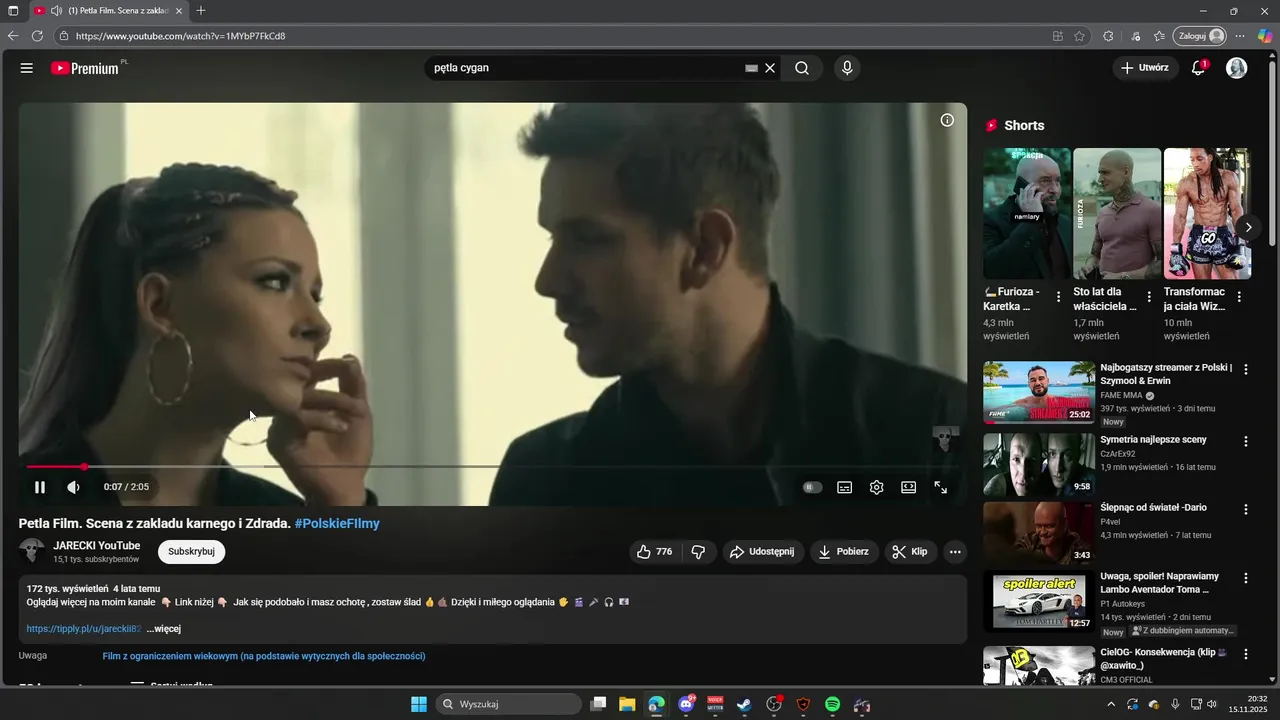Open JARECKI channel avatar
This screenshot has height=720, width=1280.
32,551
